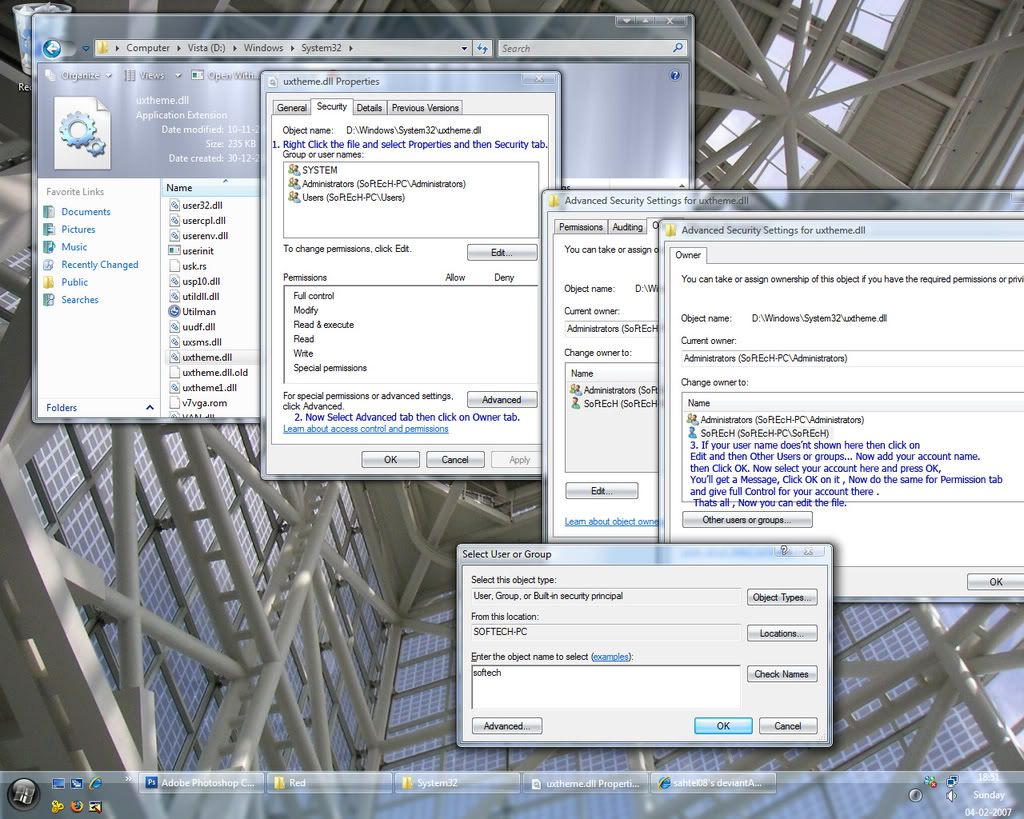
Task: Click Advanced... in Select User or Group
Action: (x=507, y=726)
